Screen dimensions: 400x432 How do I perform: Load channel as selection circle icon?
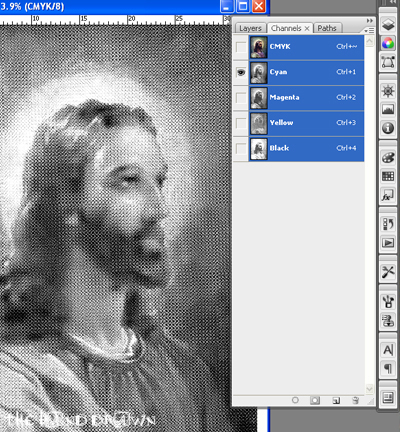click(295, 400)
